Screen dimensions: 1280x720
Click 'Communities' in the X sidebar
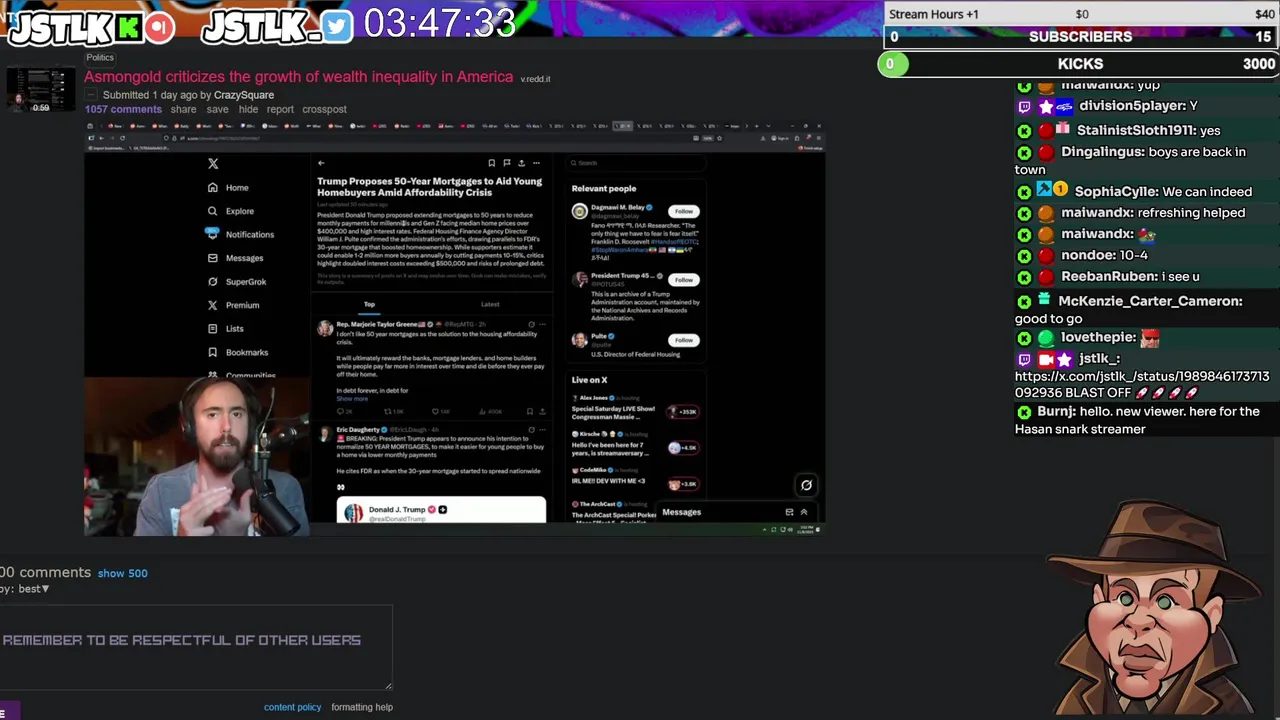(x=250, y=375)
